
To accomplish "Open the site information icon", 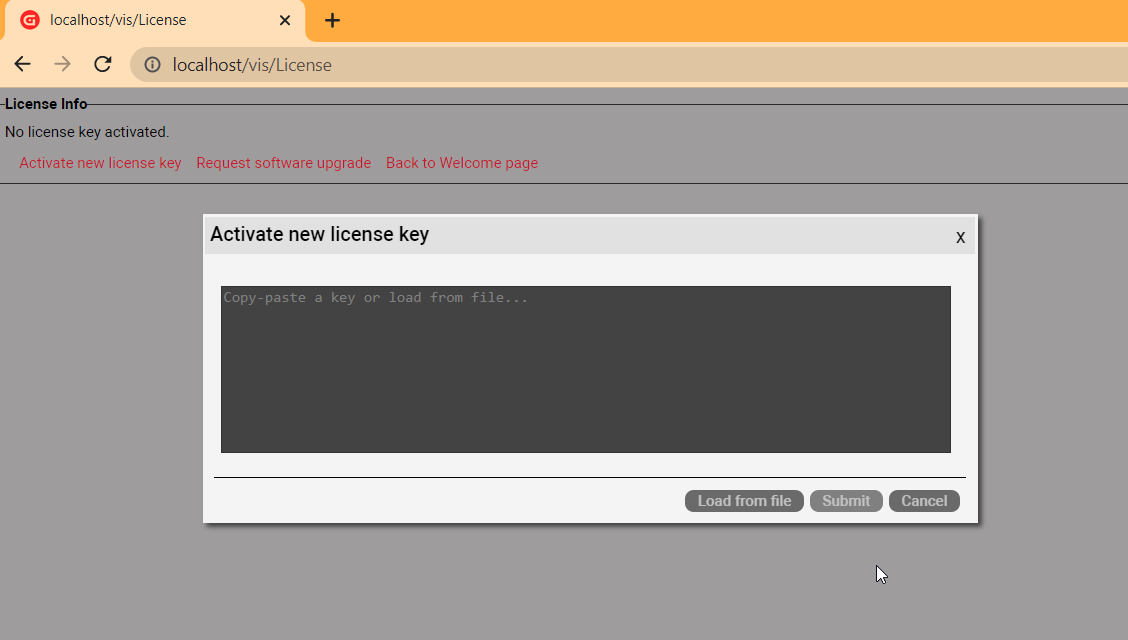I will tap(152, 65).
